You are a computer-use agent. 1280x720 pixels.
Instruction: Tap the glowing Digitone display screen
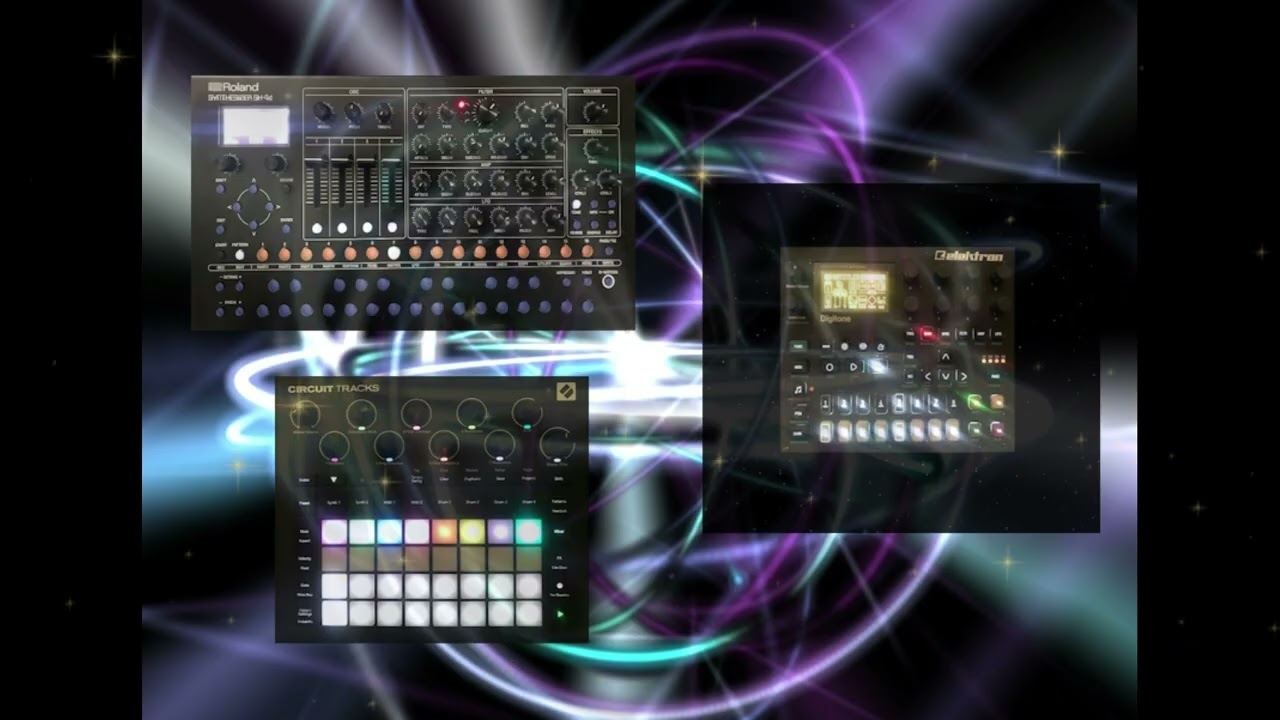(x=855, y=291)
